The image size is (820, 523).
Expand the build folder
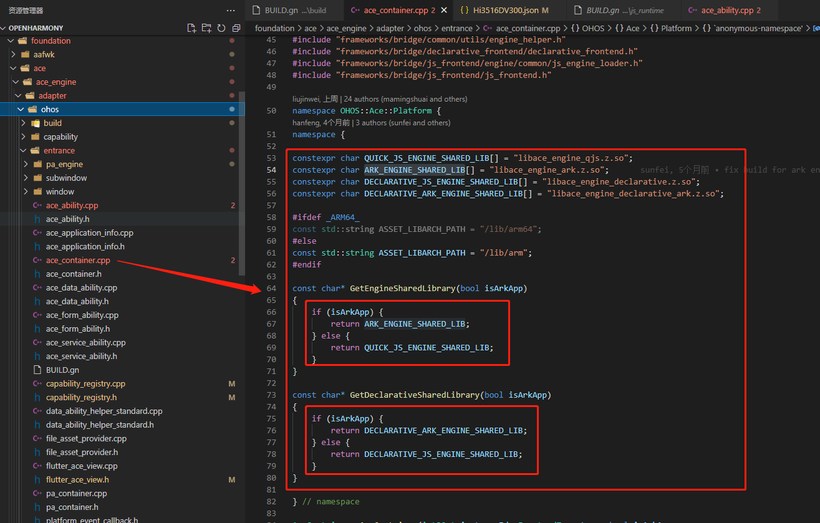click(24, 123)
